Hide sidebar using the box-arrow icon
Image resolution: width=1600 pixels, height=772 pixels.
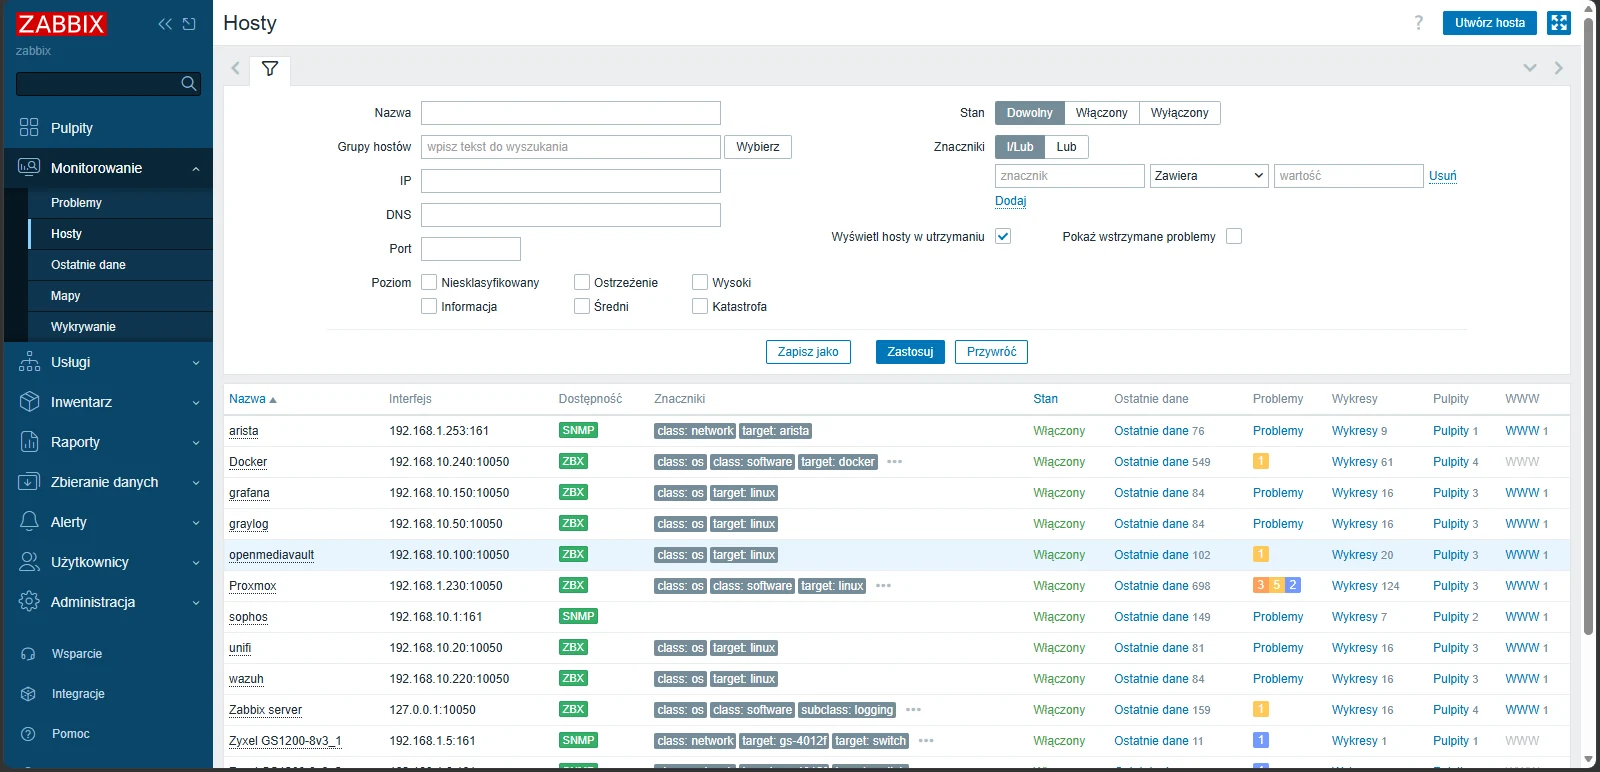pyautogui.click(x=189, y=24)
